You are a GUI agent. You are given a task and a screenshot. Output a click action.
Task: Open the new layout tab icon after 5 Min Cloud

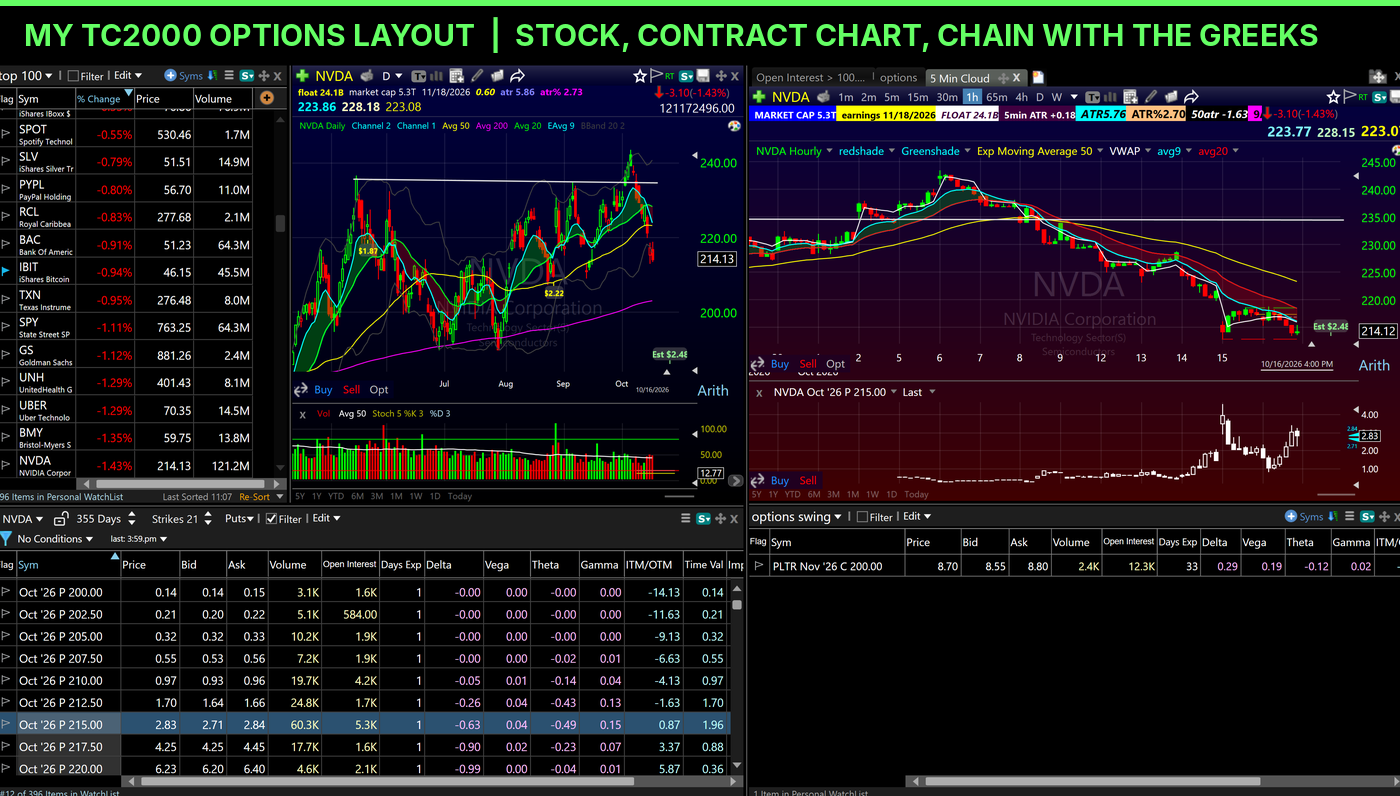coord(1039,77)
